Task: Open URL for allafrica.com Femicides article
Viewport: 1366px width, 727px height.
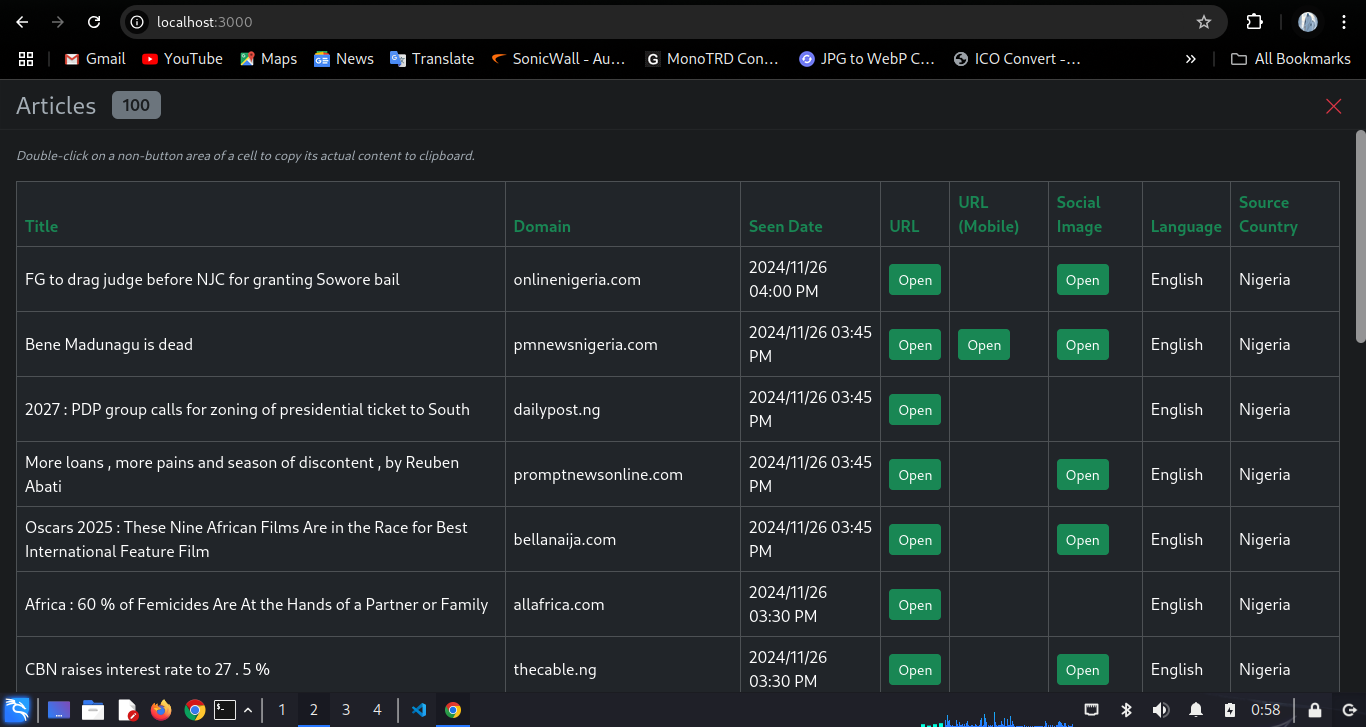Action: [915, 605]
